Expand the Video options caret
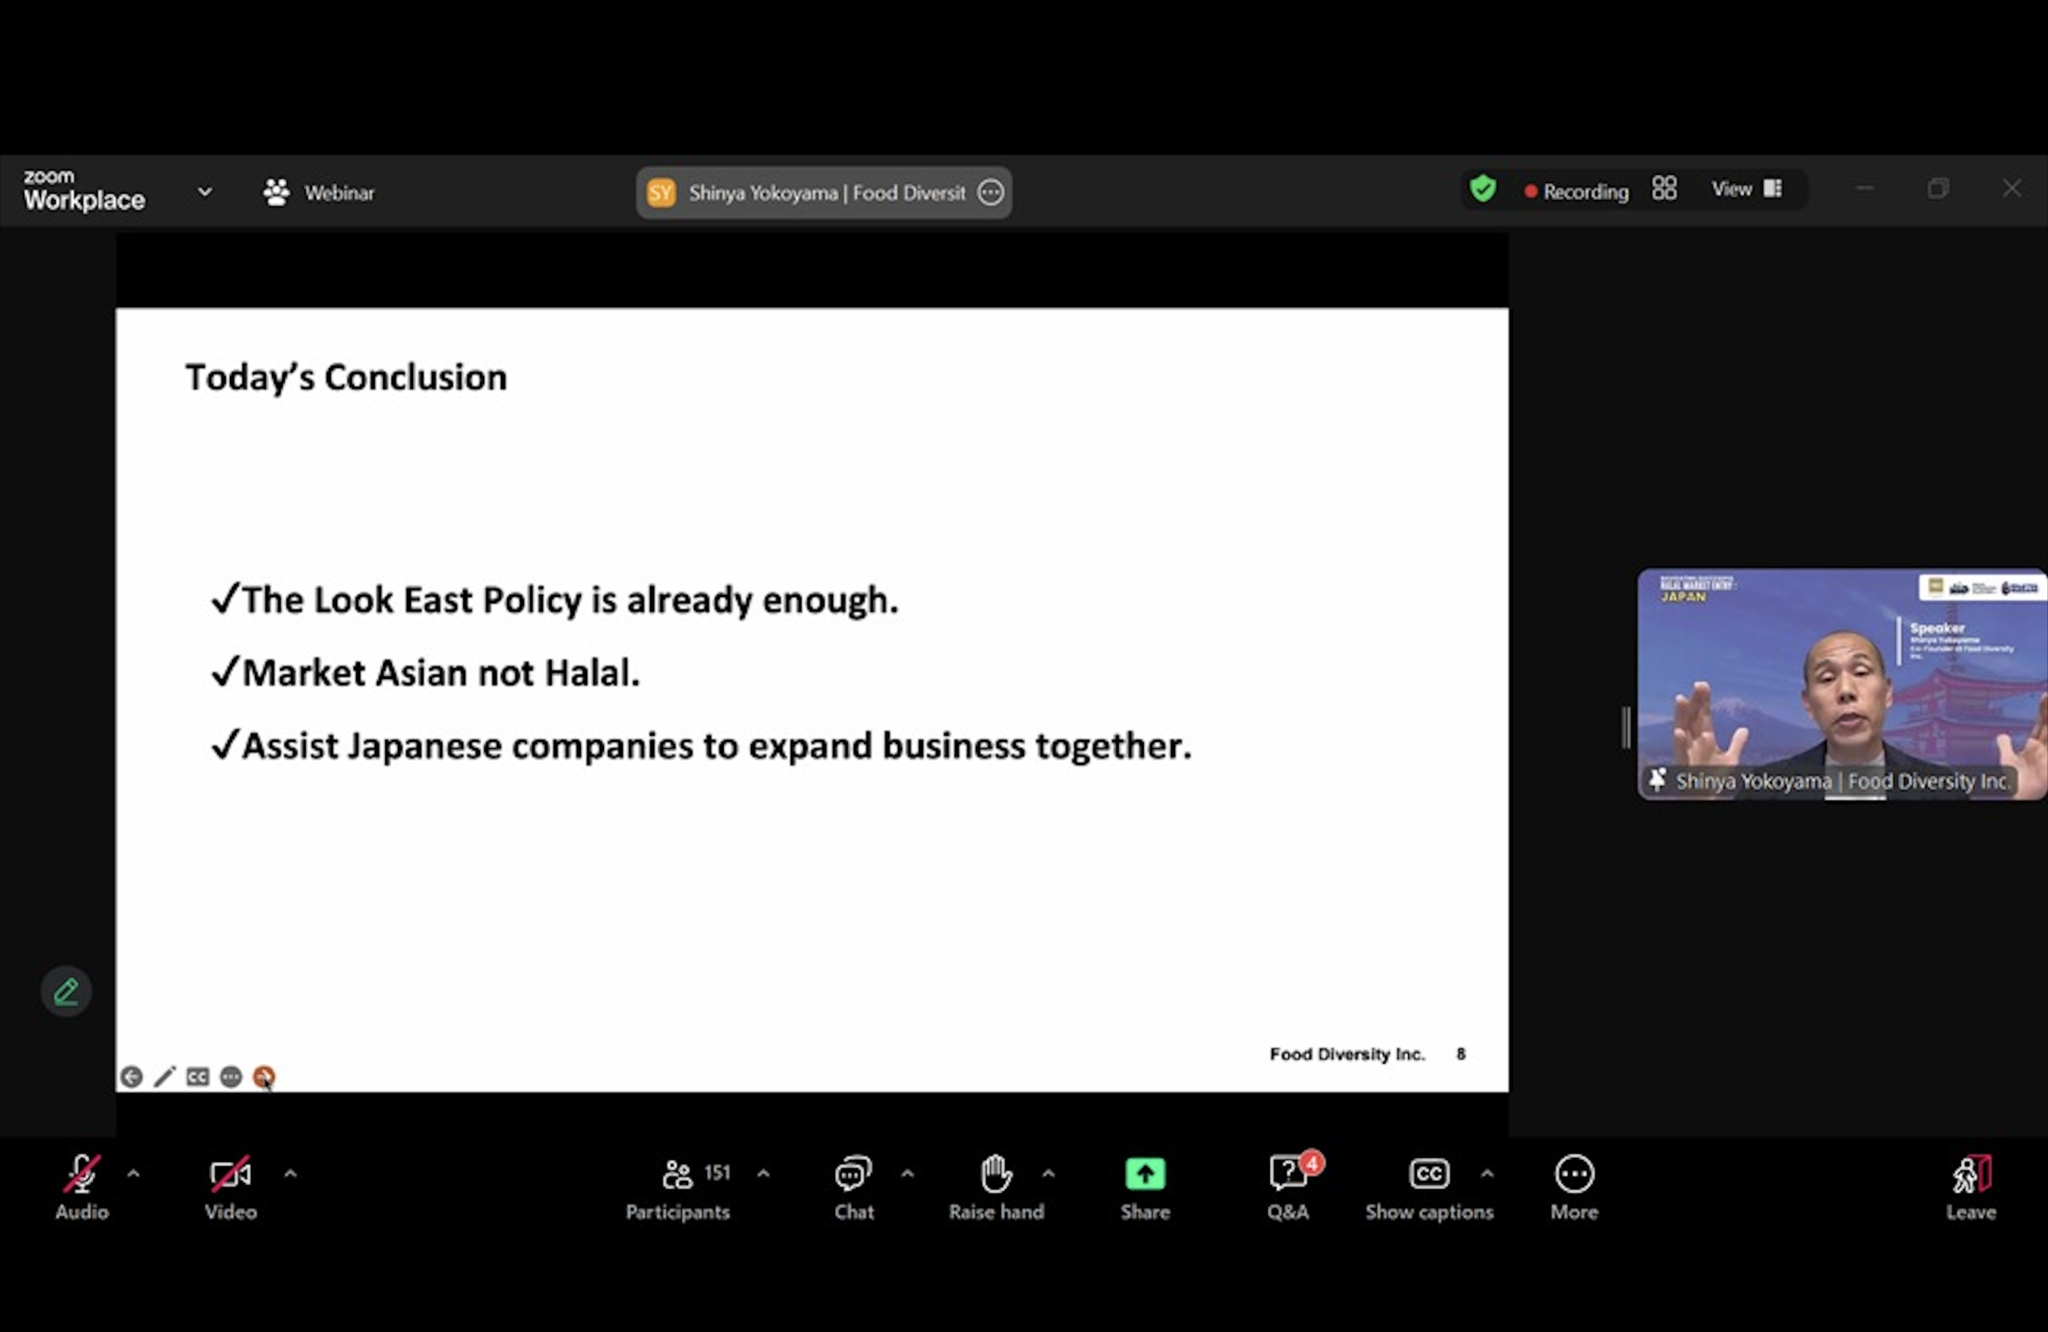2048x1332 pixels. tap(290, 1173)
